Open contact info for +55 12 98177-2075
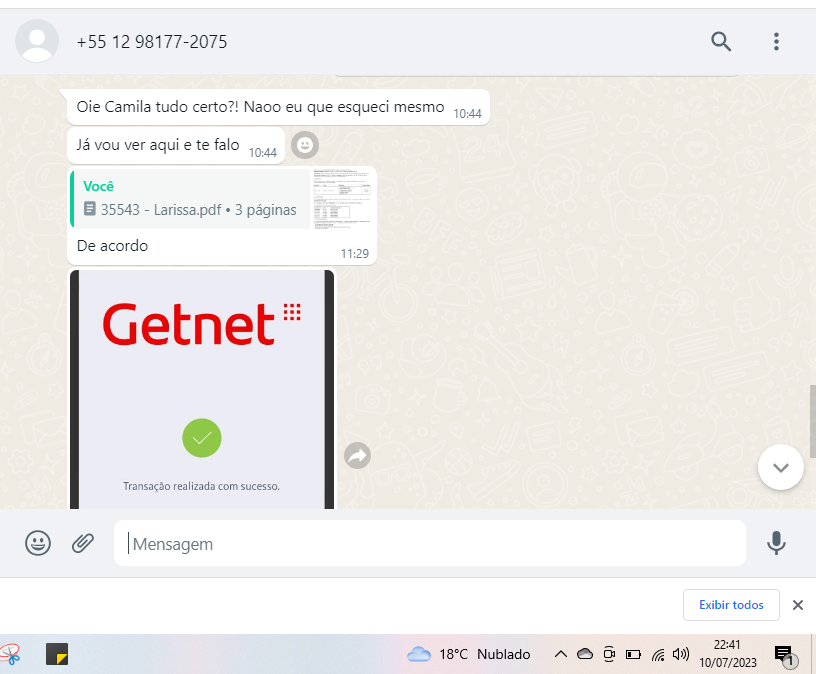The image size is (816, 674). [152, 42]
